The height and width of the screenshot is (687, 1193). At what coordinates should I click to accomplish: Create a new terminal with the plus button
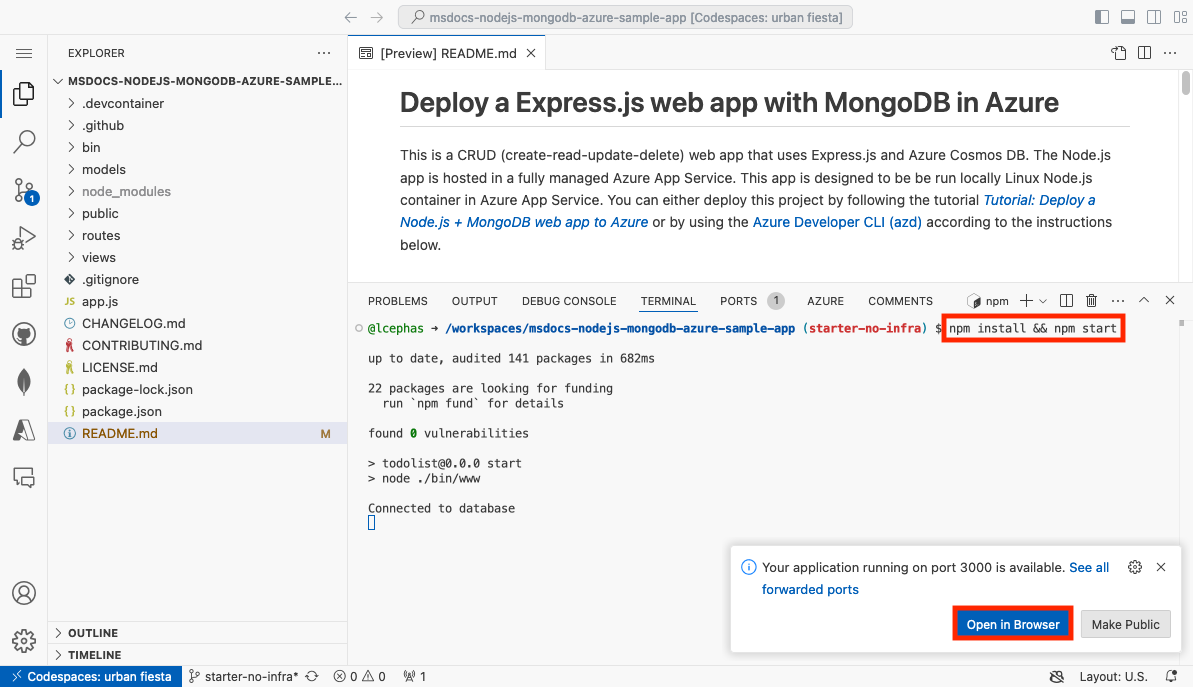click(1025, 300)
